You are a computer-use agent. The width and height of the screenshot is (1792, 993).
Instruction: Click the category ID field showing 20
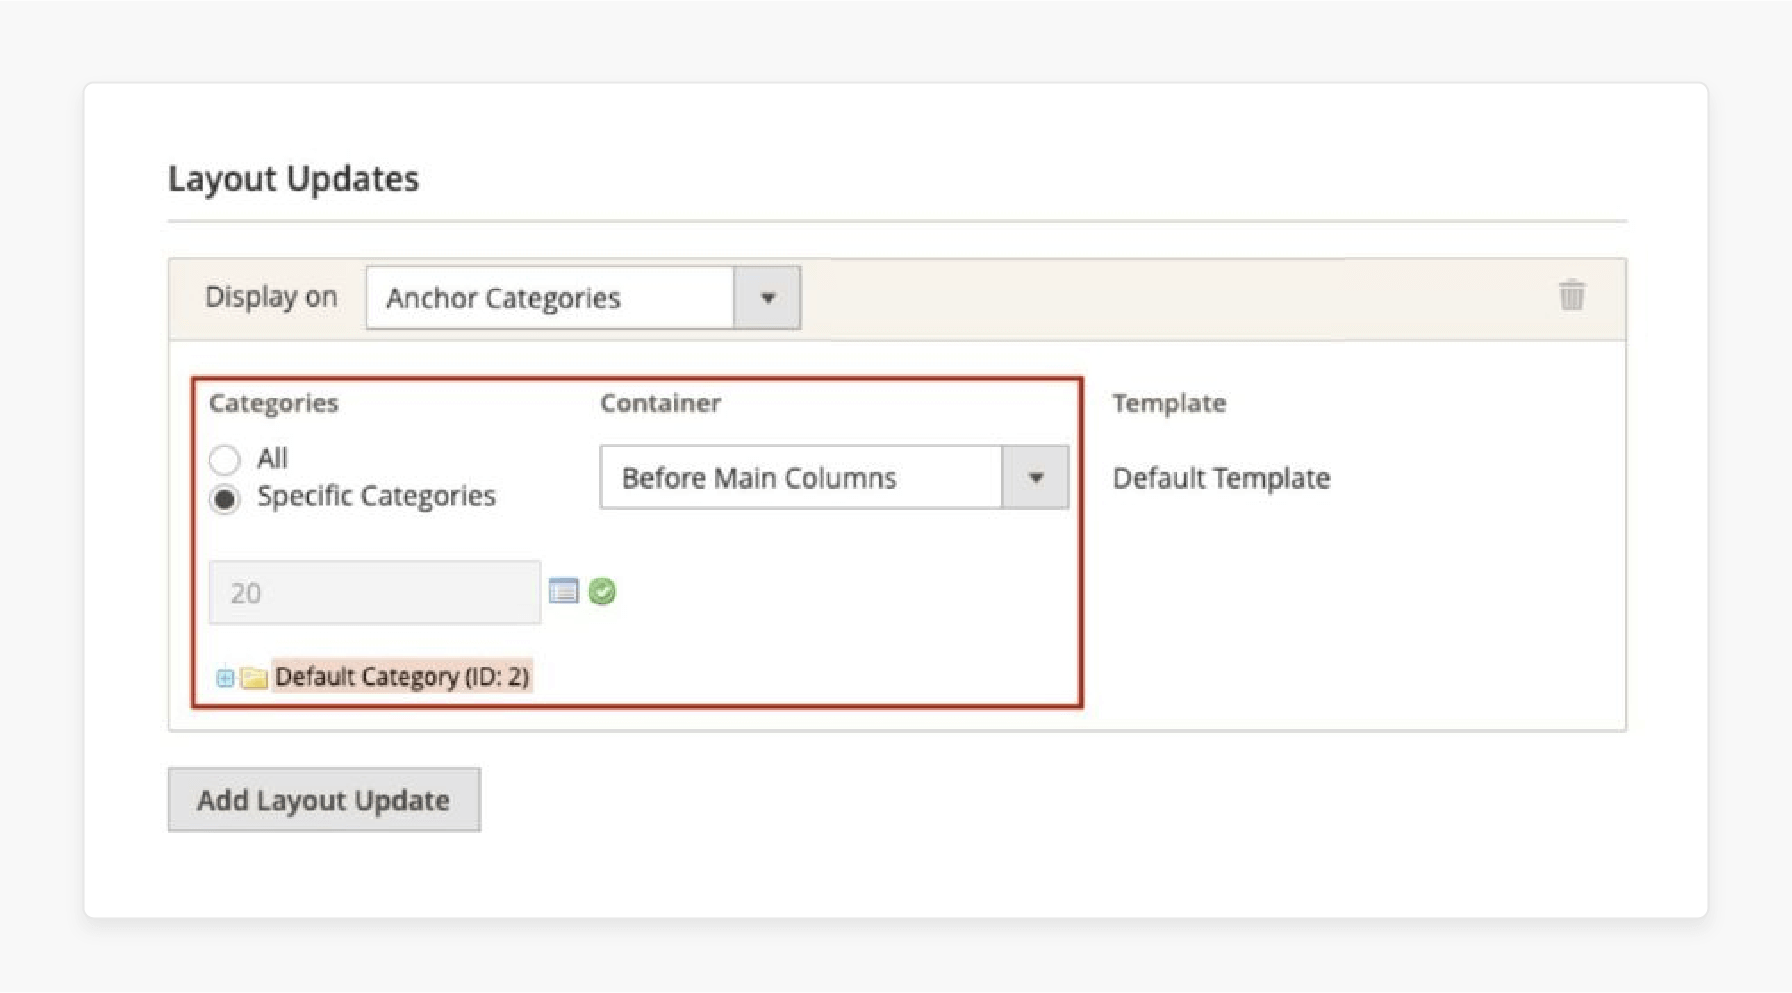click(x=375, y=593)
